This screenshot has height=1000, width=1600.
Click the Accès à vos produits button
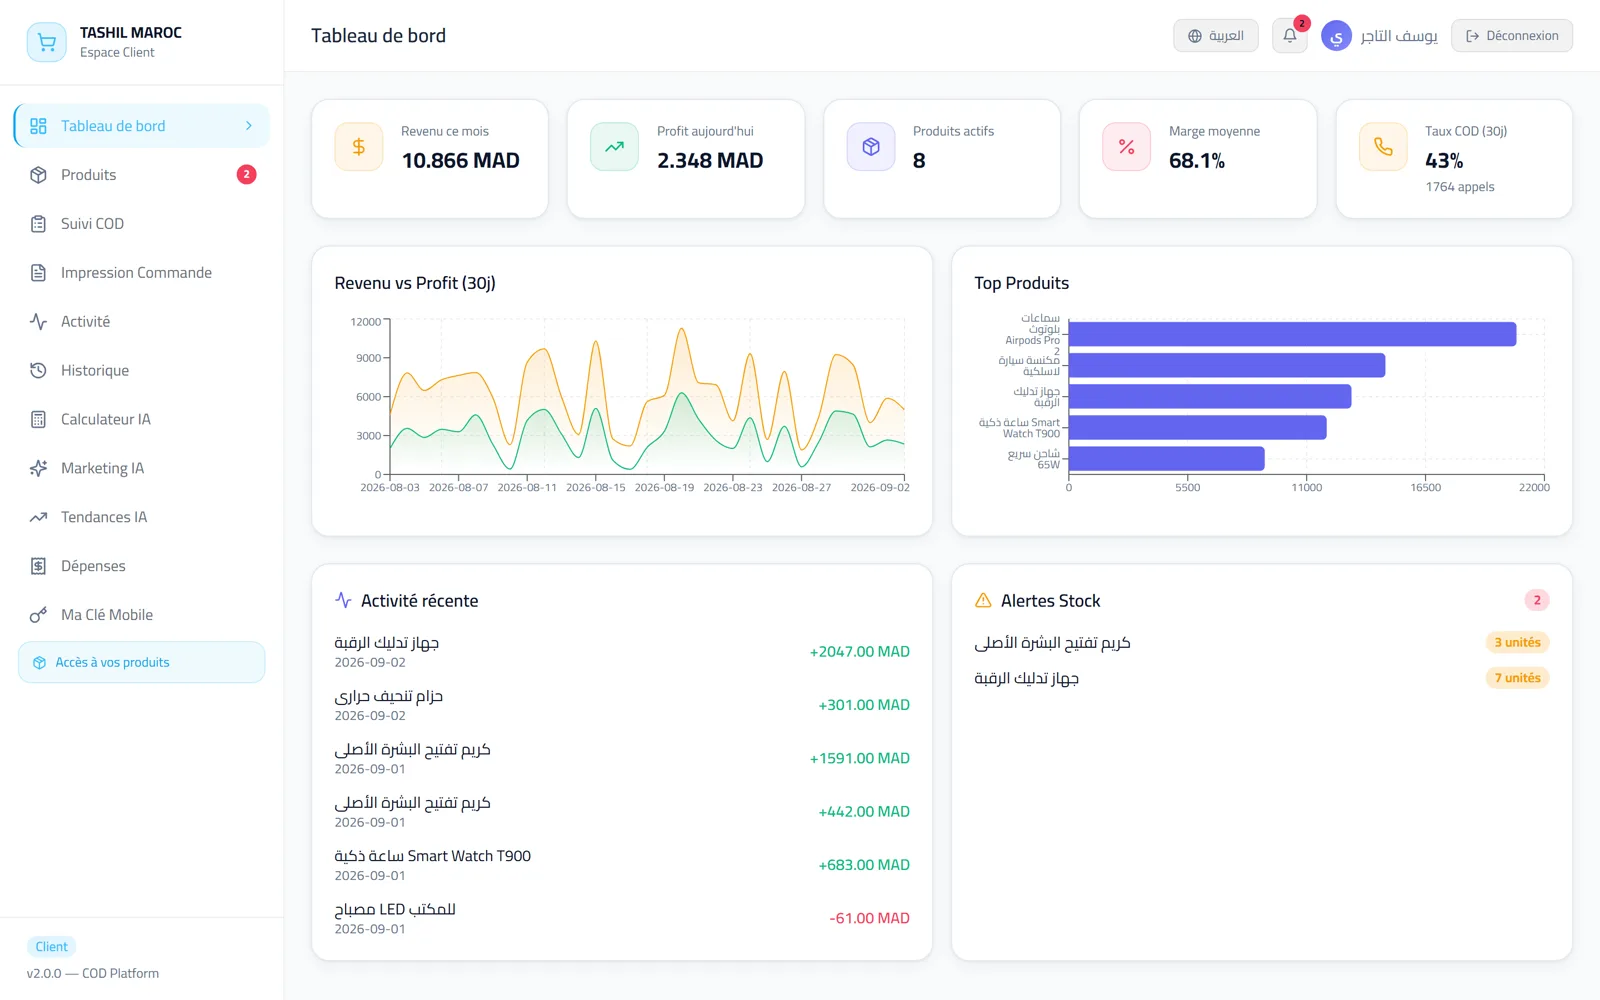tap(142, 662)
